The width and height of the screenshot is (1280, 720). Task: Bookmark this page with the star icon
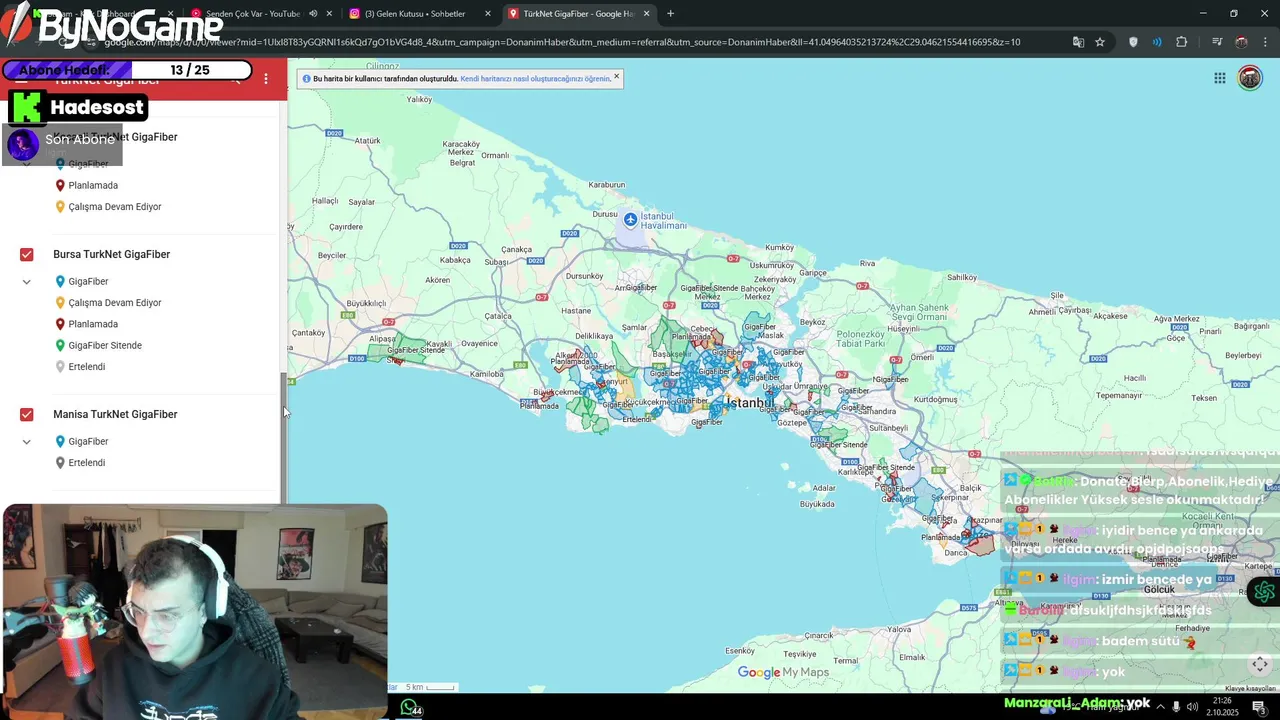[1100, 42]
